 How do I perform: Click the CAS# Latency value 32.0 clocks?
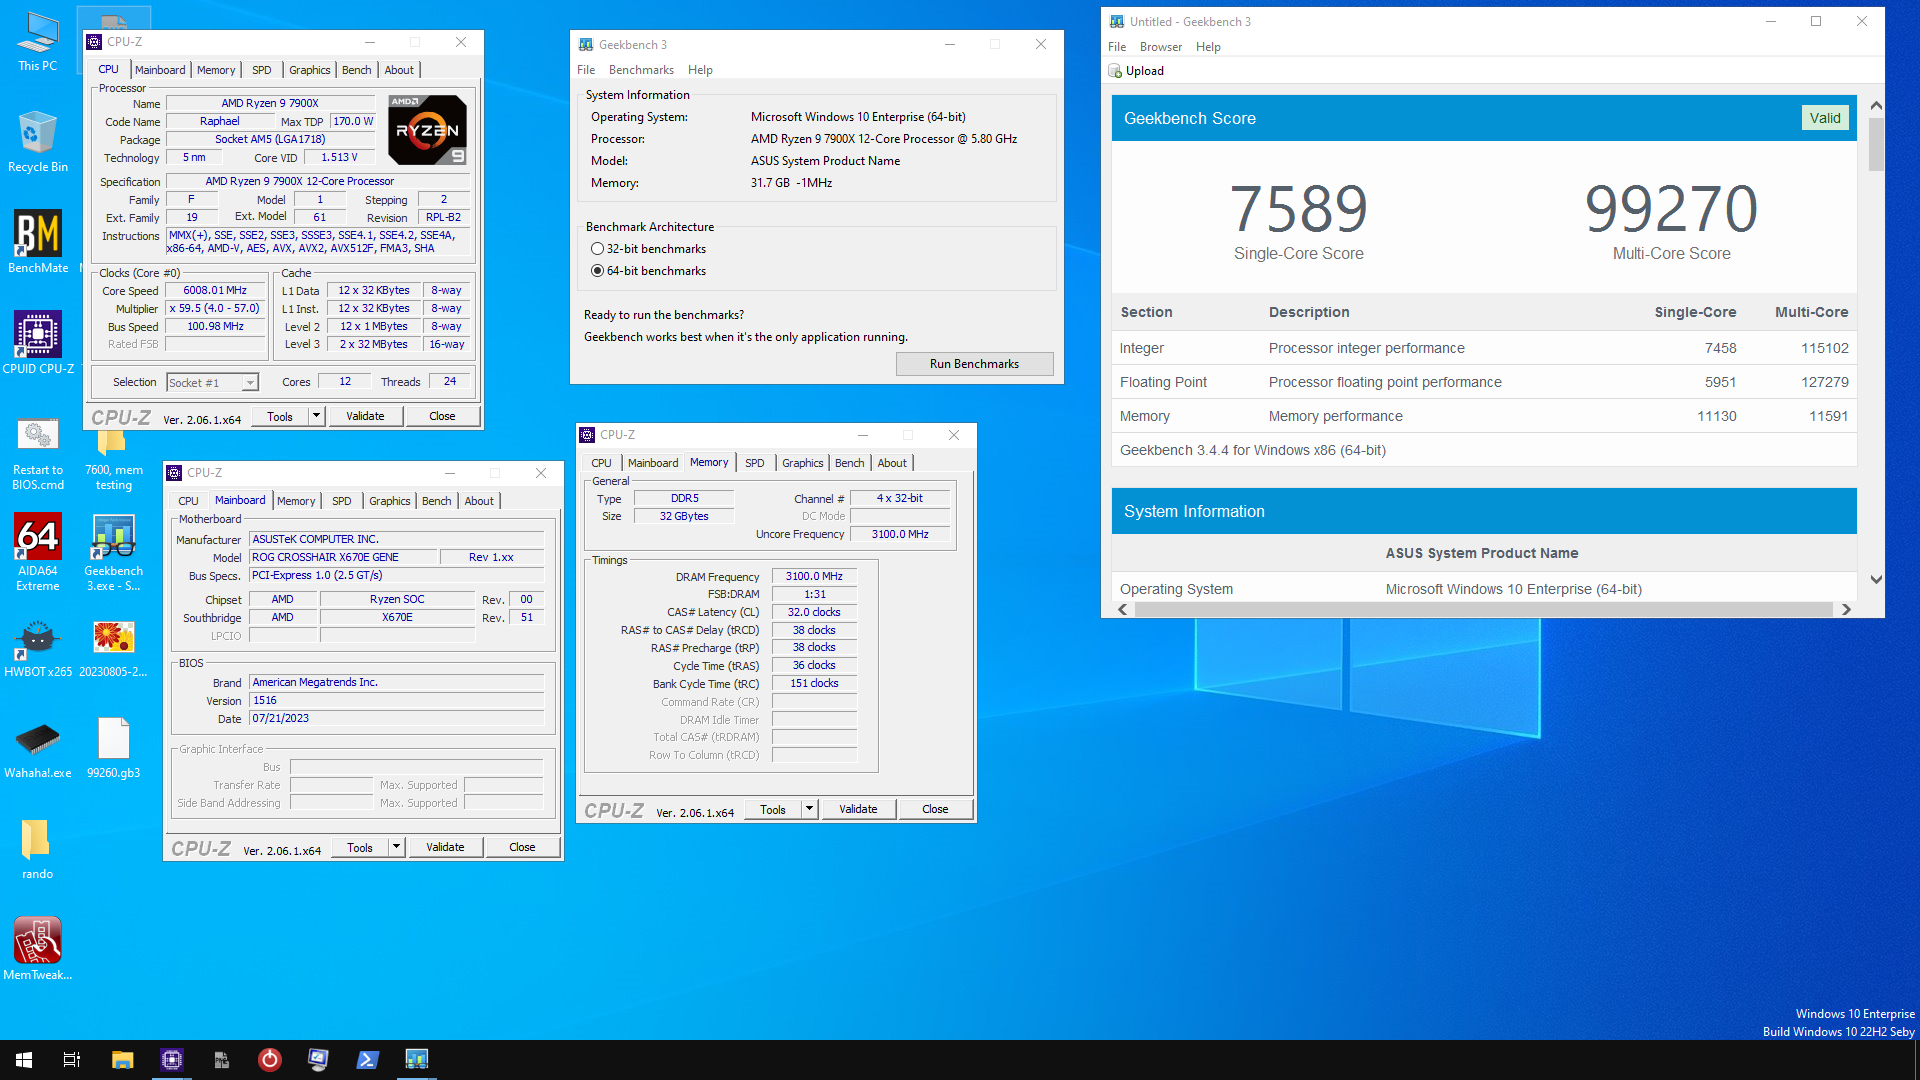click(814, 612)
